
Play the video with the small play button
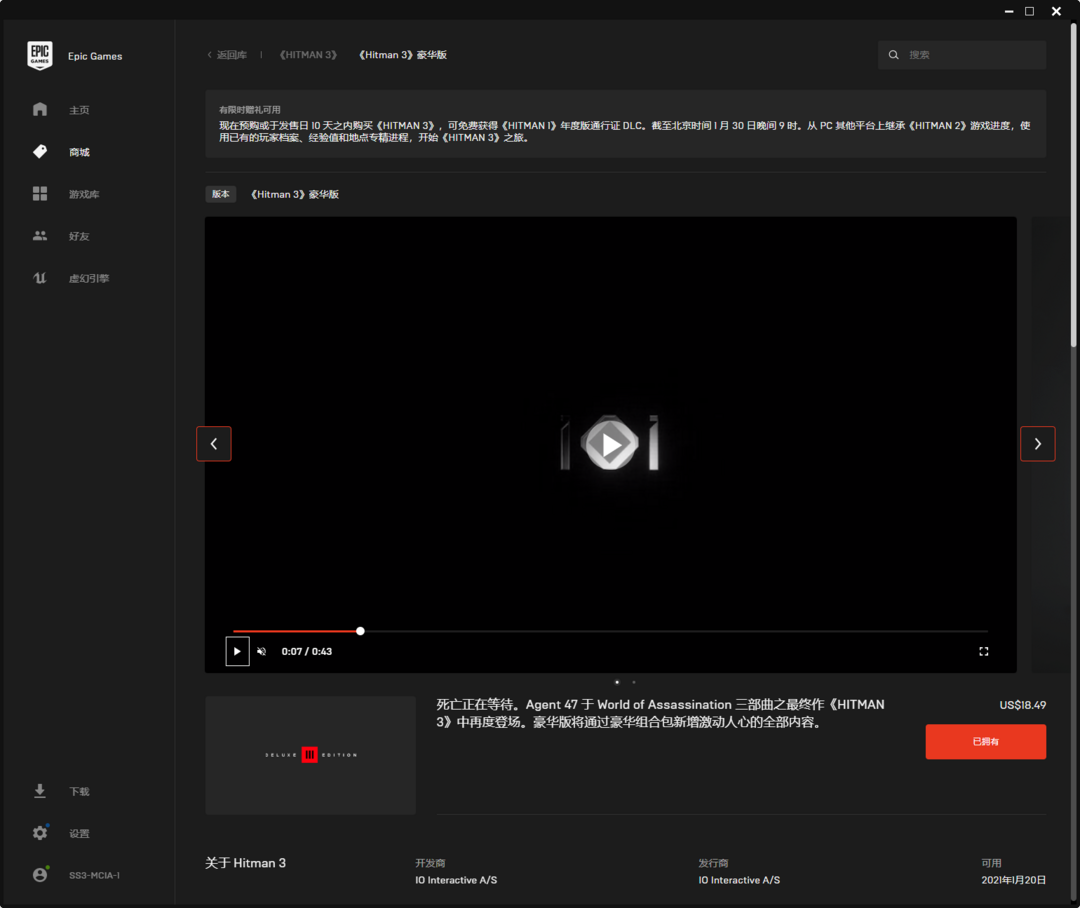pyautogui.click(x=237, y=651)
